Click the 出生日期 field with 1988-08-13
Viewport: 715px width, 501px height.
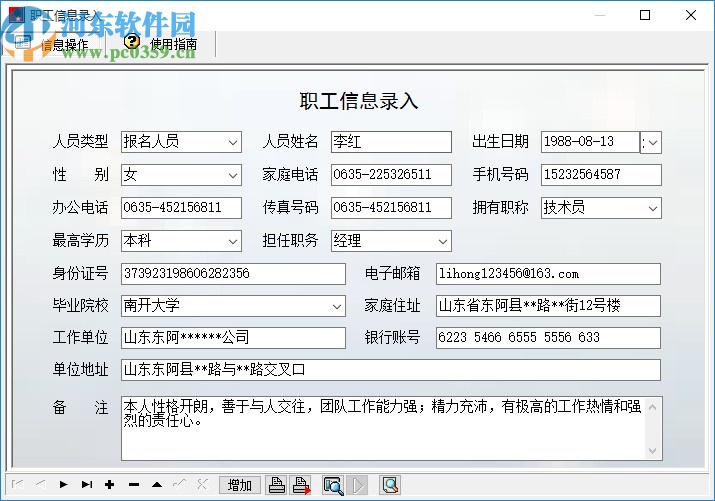point(591,142)
